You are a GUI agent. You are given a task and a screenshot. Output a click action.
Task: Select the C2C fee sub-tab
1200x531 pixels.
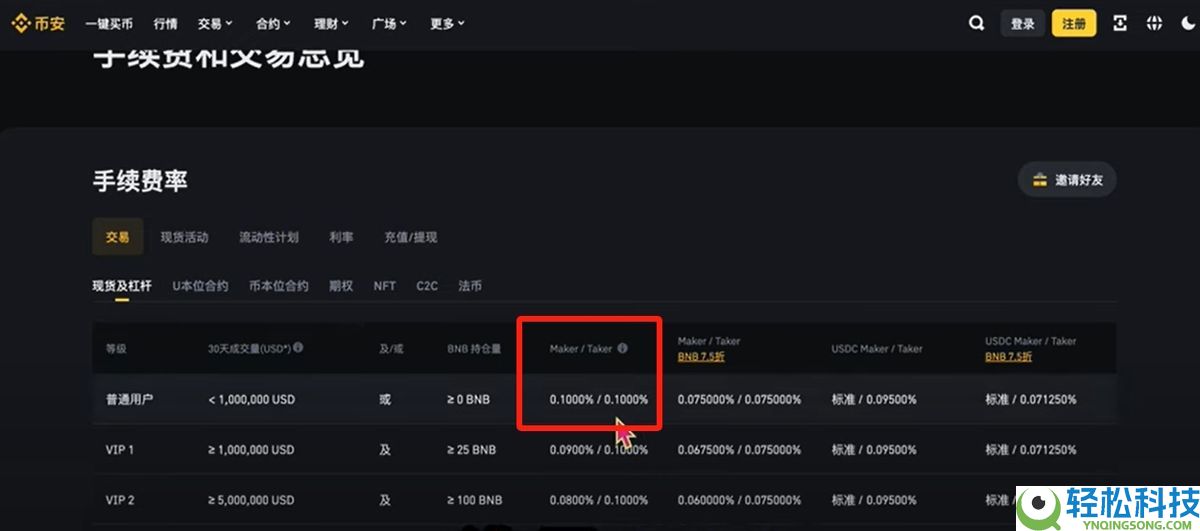(x=427, y=286)
